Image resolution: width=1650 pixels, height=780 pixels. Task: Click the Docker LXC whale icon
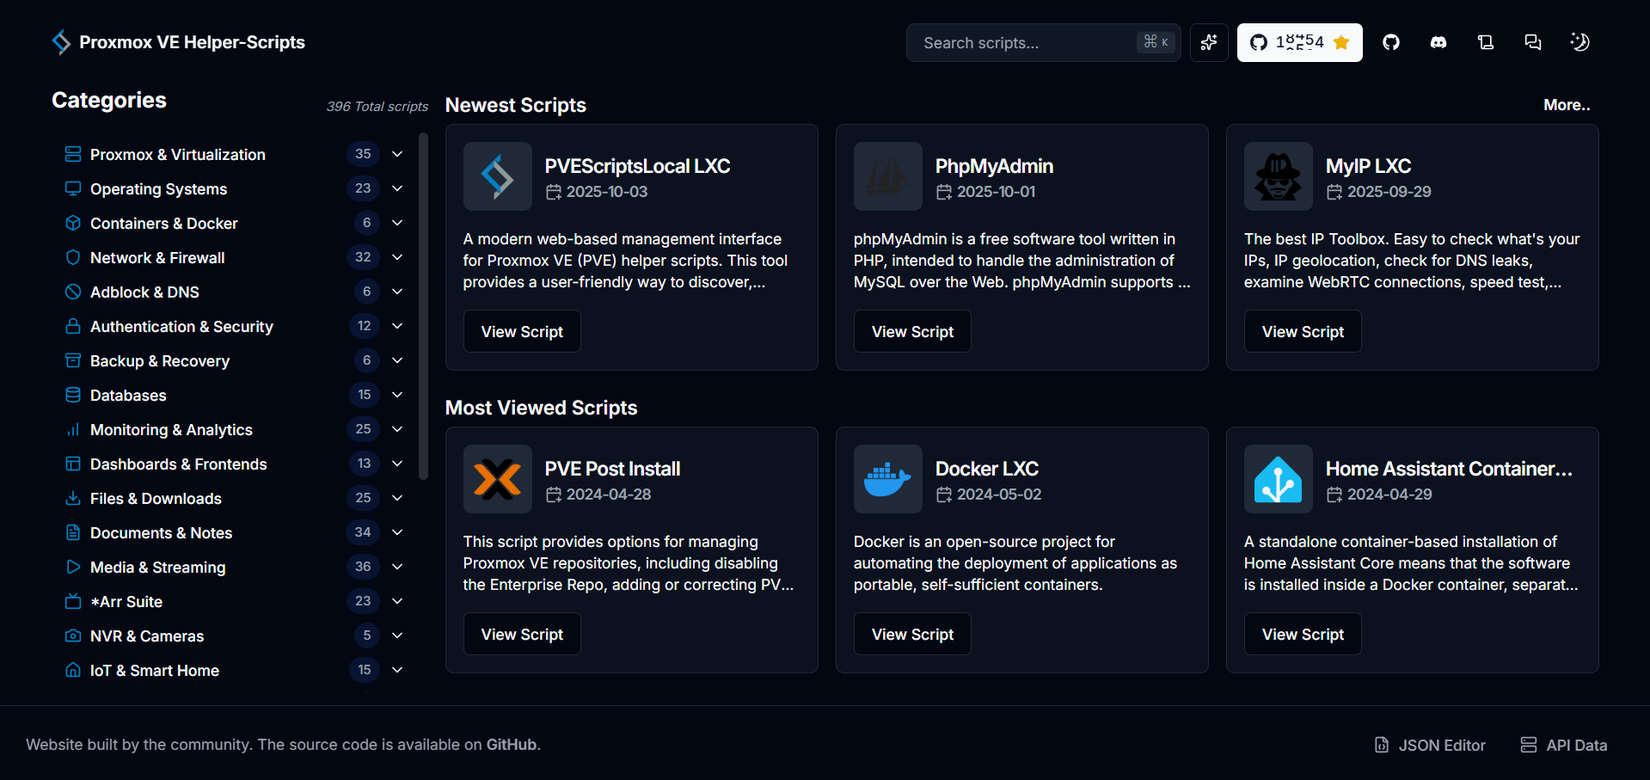[887, 479]
